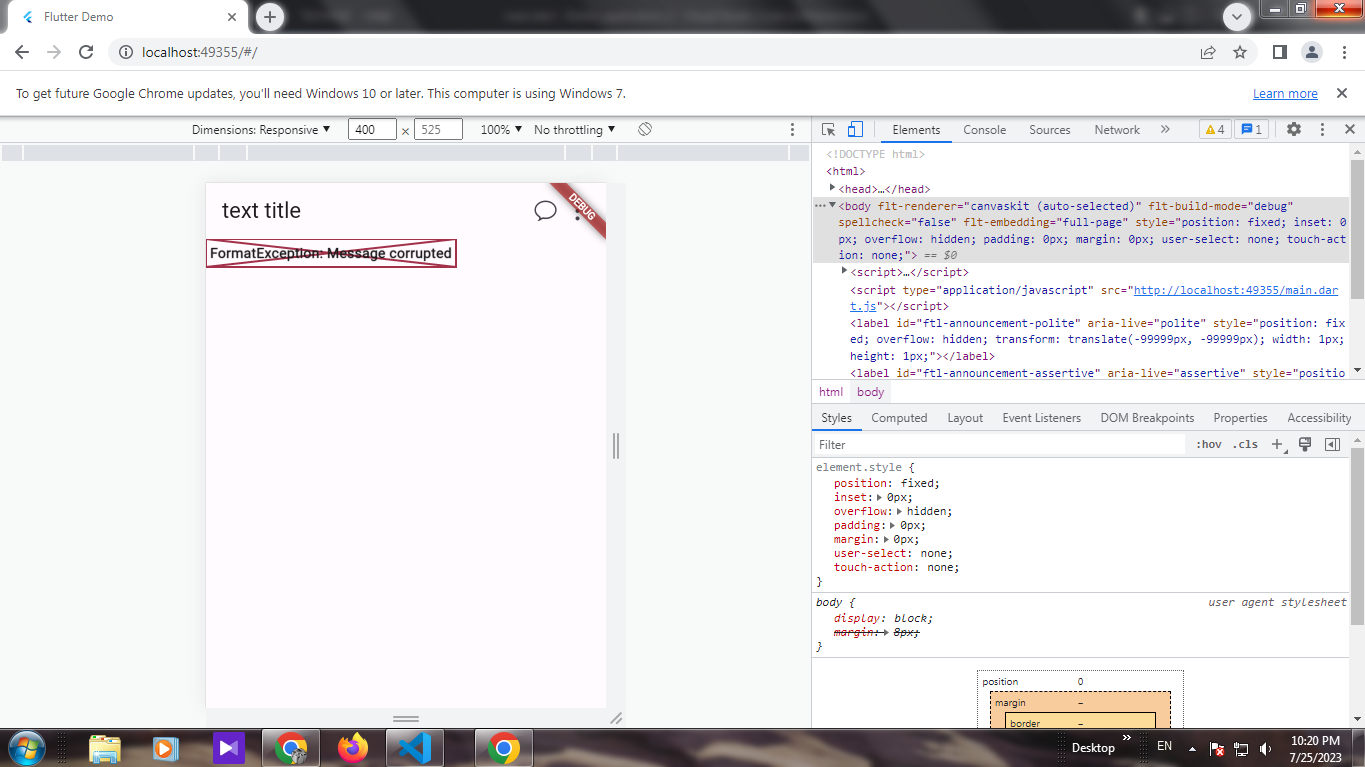The image size is (1365, 767).
Task: Expand the padding shorthand property
Action: coord(892,525)
